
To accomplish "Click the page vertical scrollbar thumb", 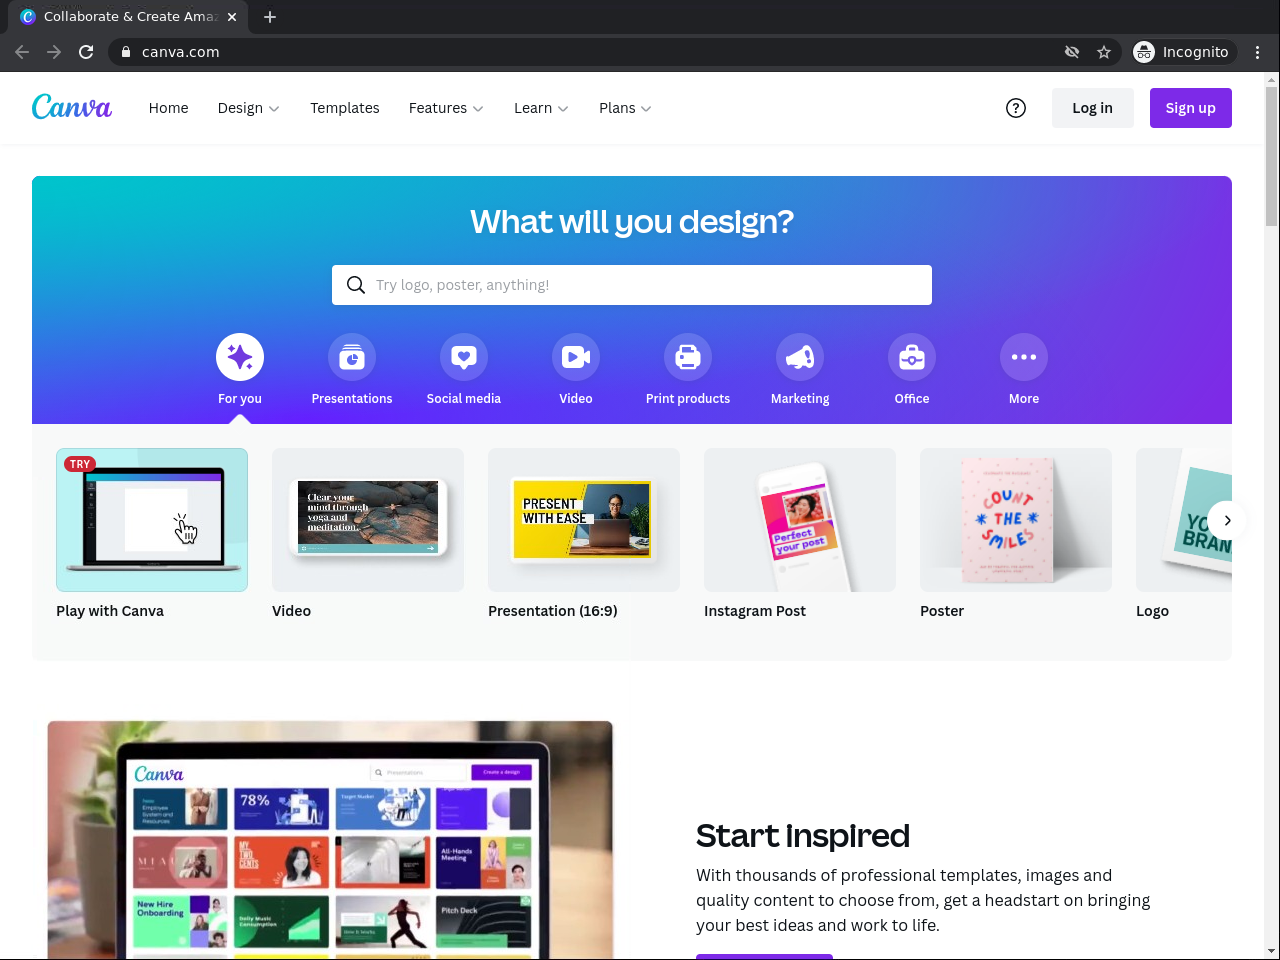I will (1271, 156).
